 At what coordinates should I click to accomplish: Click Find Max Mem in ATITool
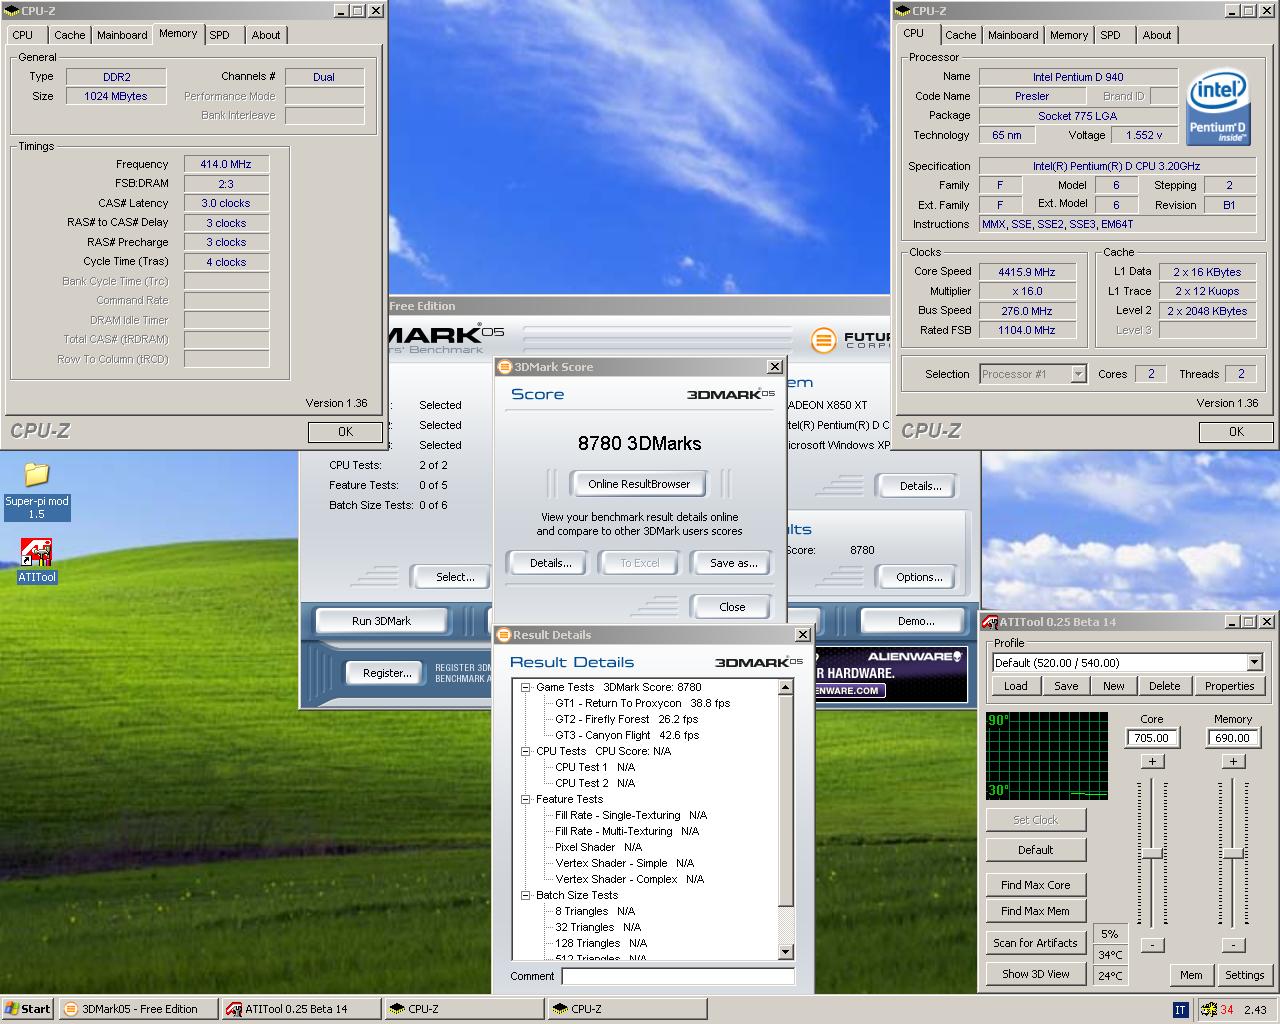[1035, 911]
